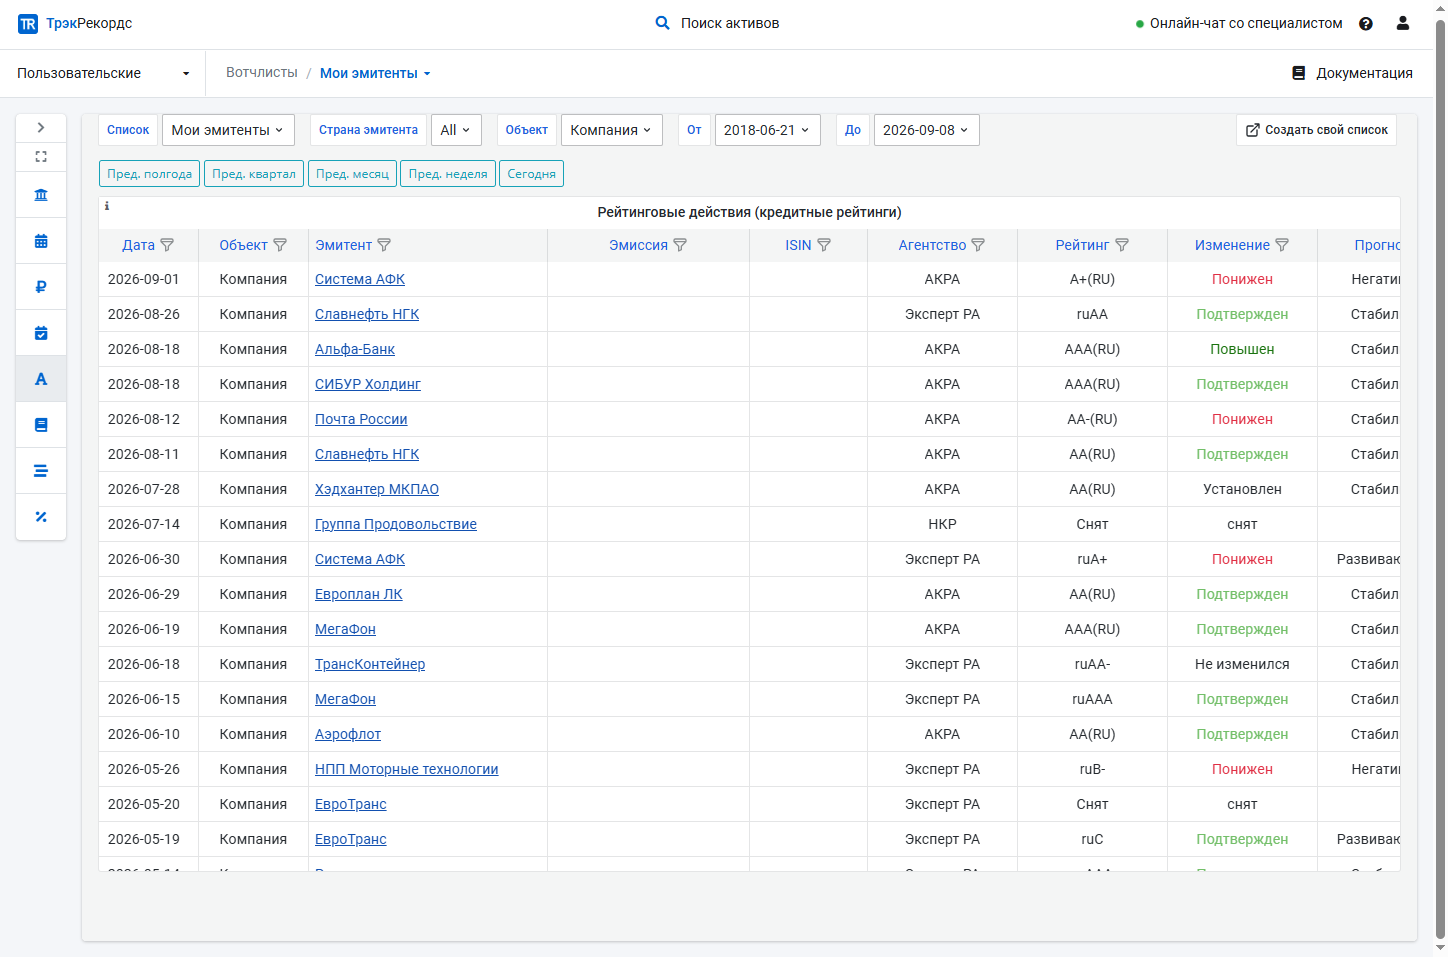Select Пред. полгода period
The width and height of the screenshot is (1448, 957).
click(x=150, y=174)
